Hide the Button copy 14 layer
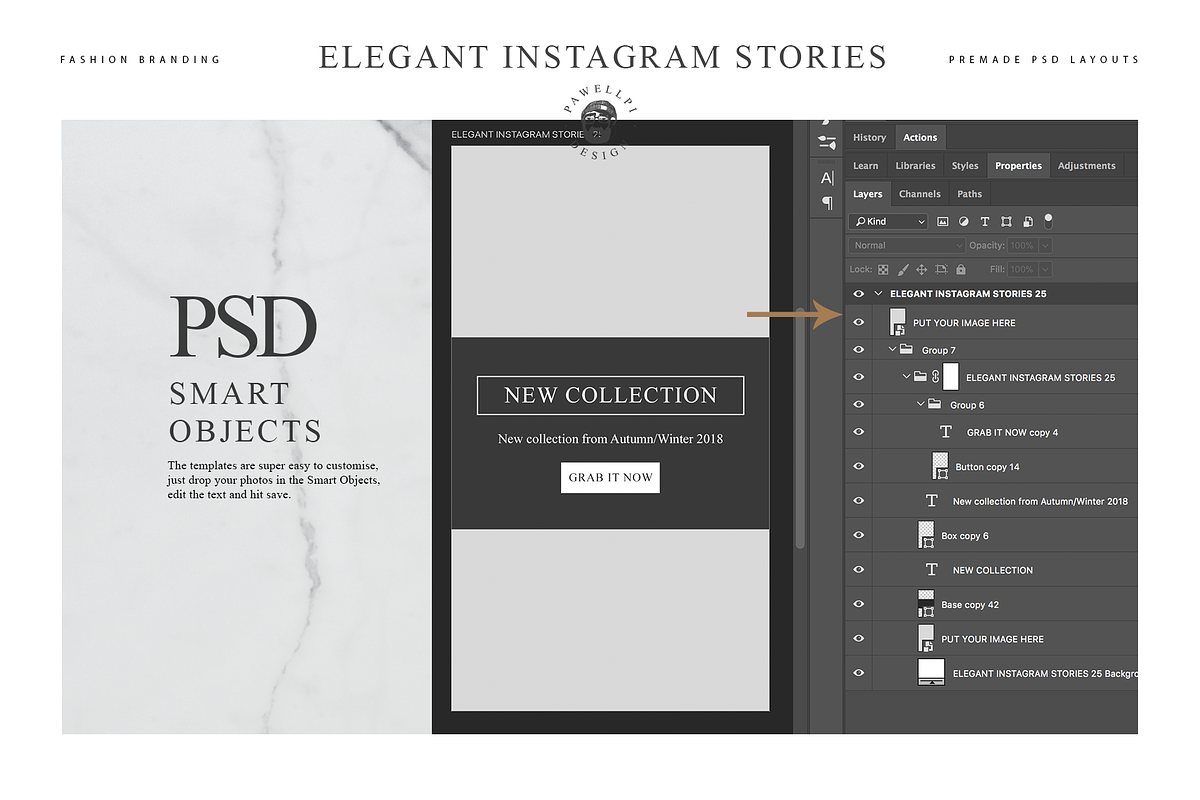This screenshot has width=1200, height=800. point(858,466)
